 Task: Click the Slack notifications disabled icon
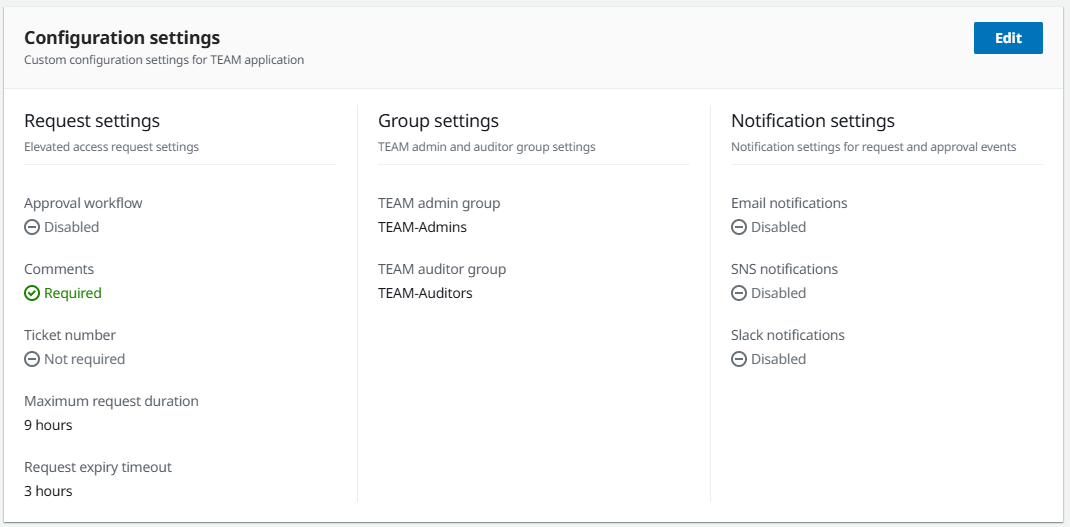(x=739, y=359)
